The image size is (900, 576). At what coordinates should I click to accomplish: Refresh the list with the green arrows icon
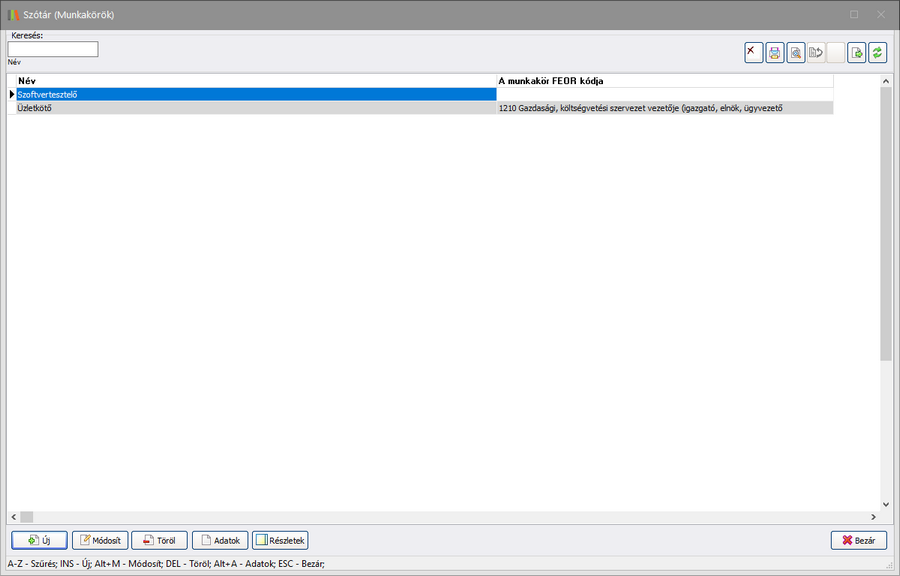877,53
